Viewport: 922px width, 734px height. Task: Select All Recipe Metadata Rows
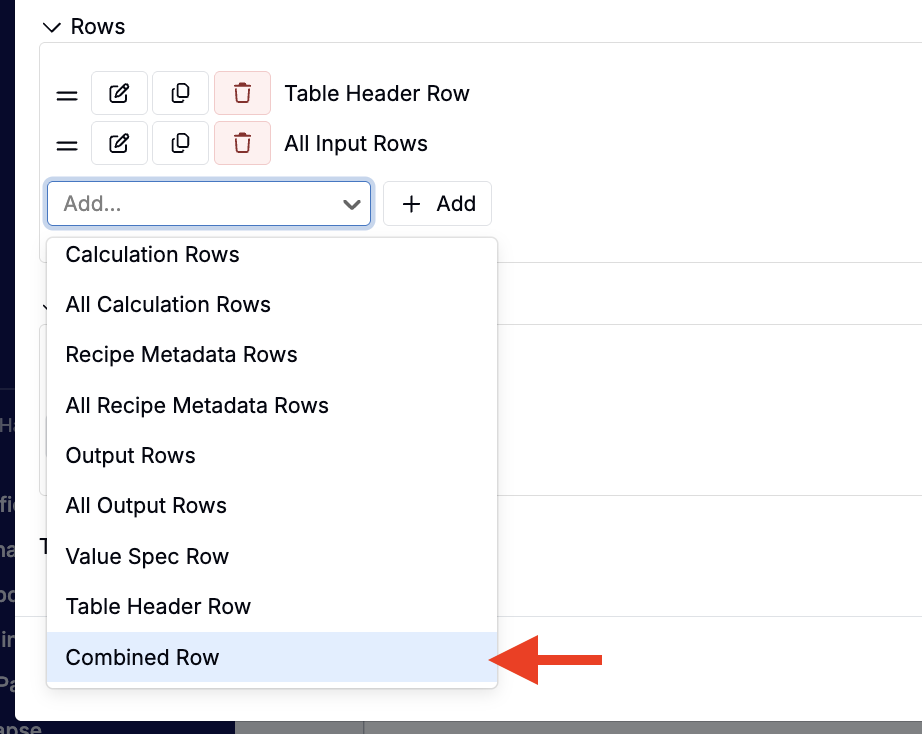[x=197, y=405]
